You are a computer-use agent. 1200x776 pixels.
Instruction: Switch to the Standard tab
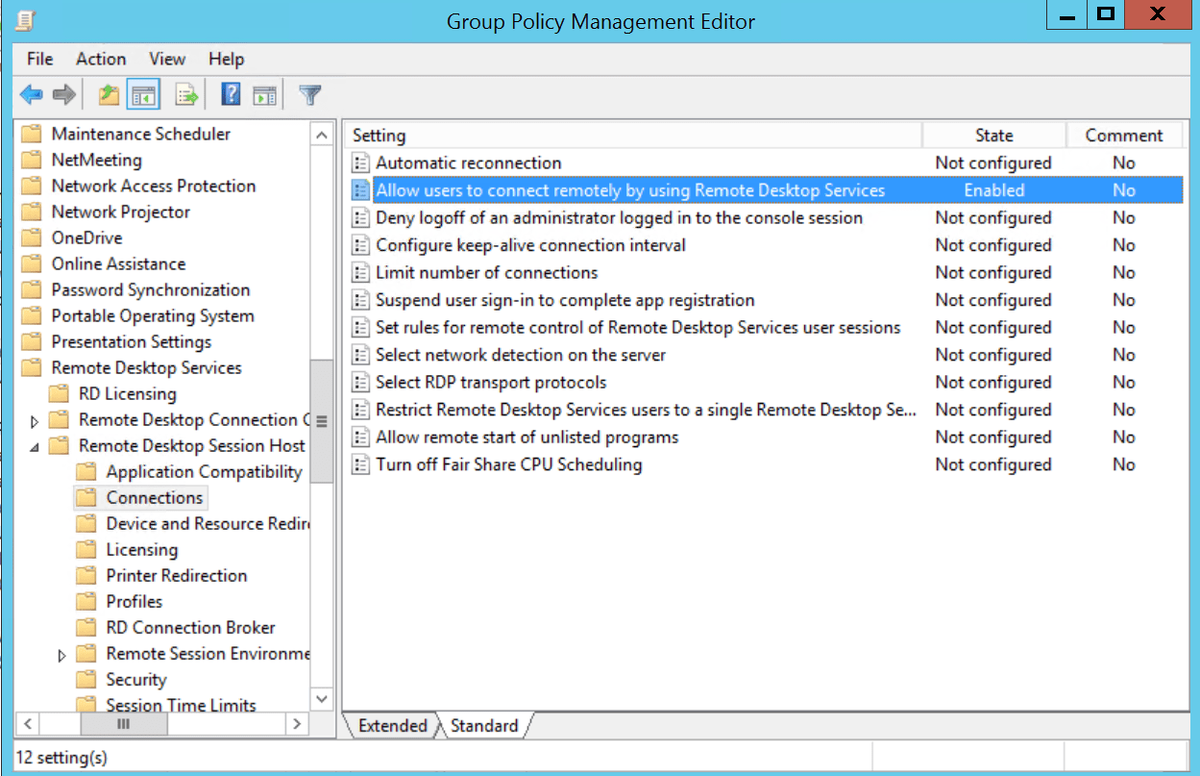(x=485, y=726)
